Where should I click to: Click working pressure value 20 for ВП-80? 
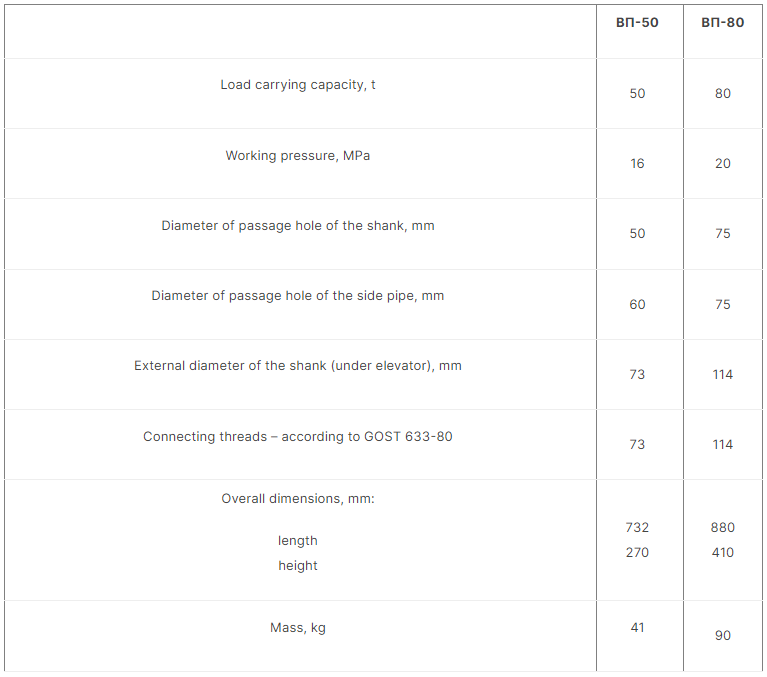point(722,164)
